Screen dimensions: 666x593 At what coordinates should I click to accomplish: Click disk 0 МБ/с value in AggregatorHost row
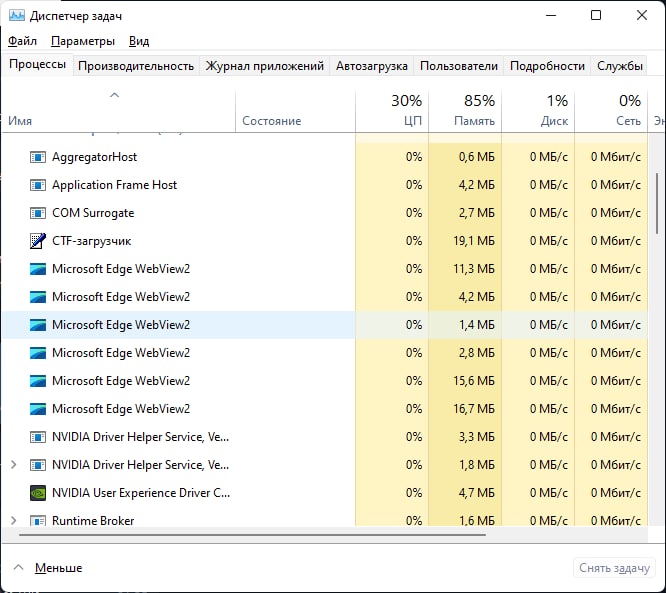(549, 157)
